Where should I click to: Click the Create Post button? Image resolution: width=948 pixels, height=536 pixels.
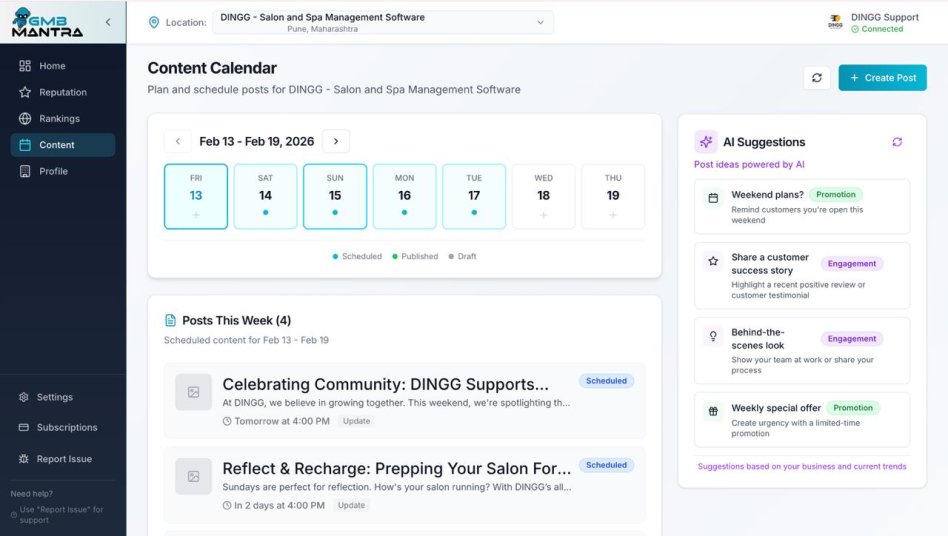tap(882, 78)
